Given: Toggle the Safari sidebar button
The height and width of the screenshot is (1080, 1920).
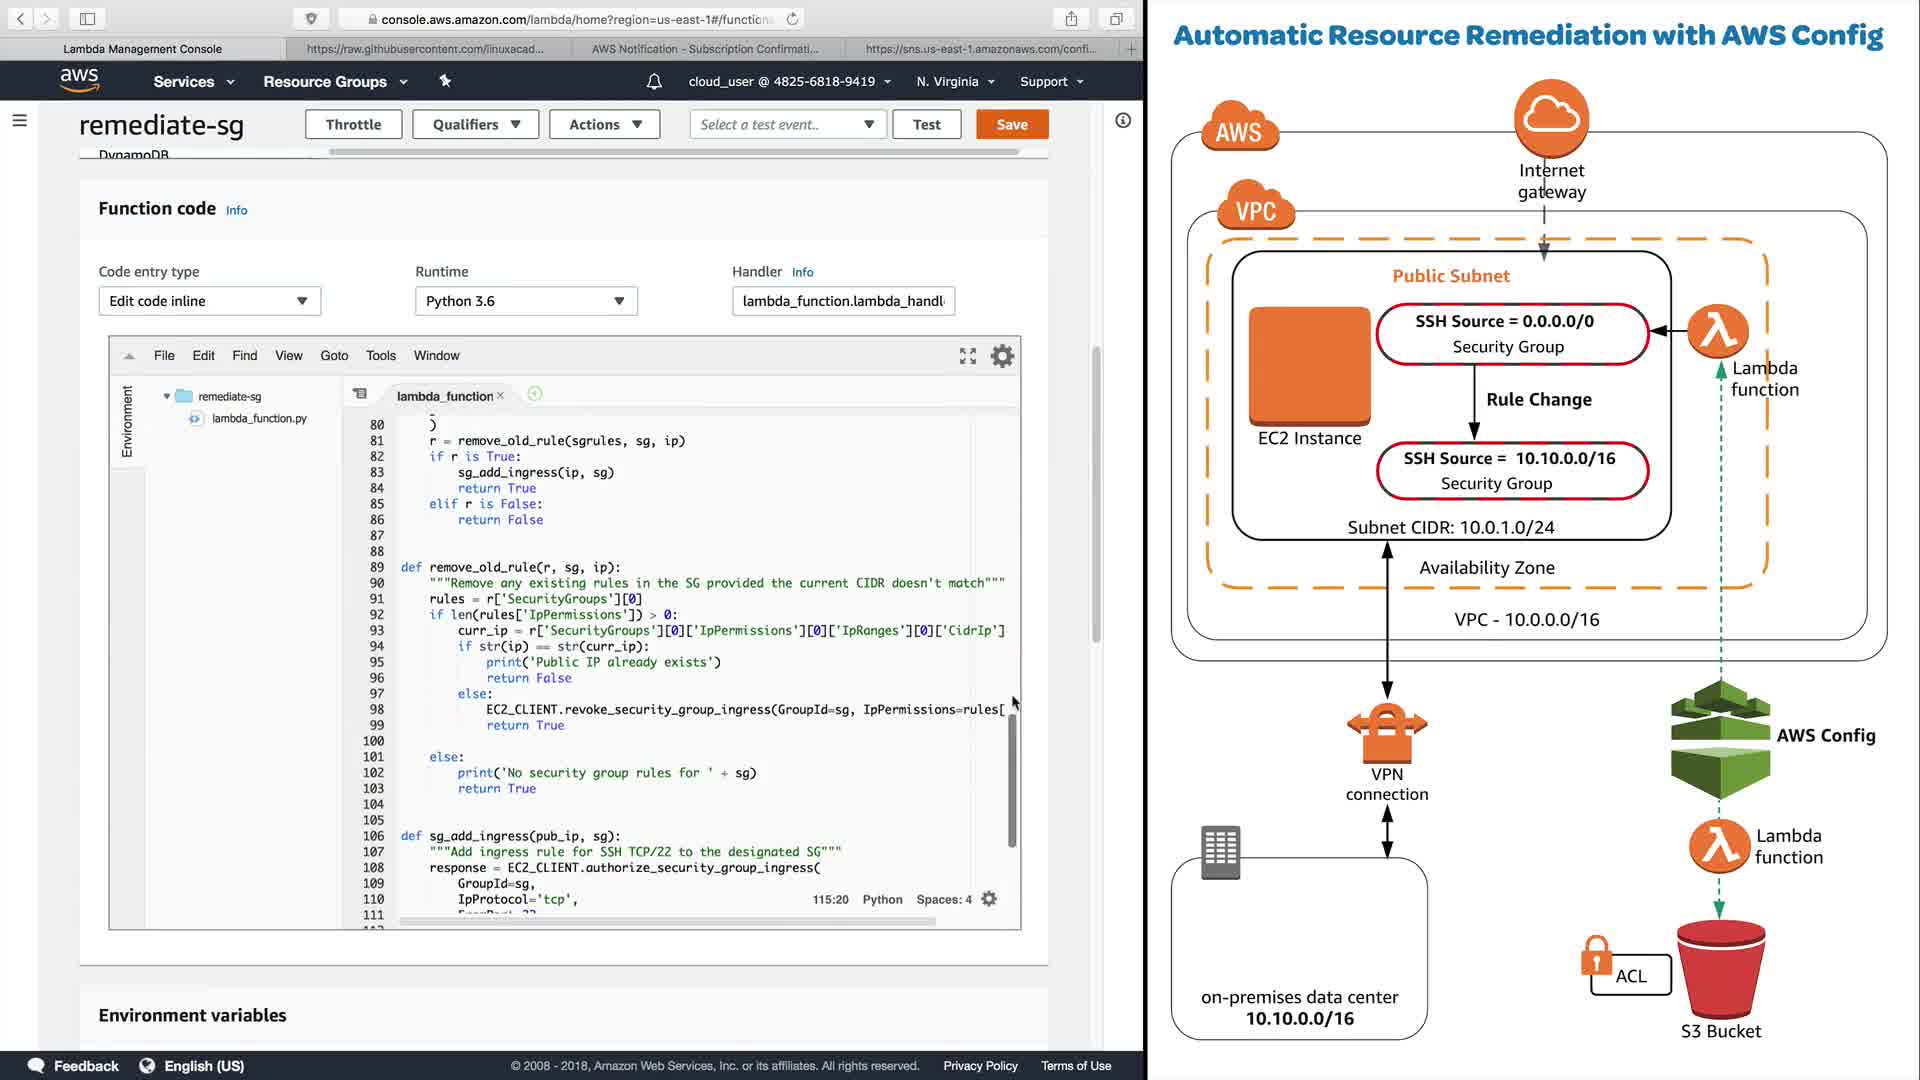Looking at the screenshot, I should point(87,19).
